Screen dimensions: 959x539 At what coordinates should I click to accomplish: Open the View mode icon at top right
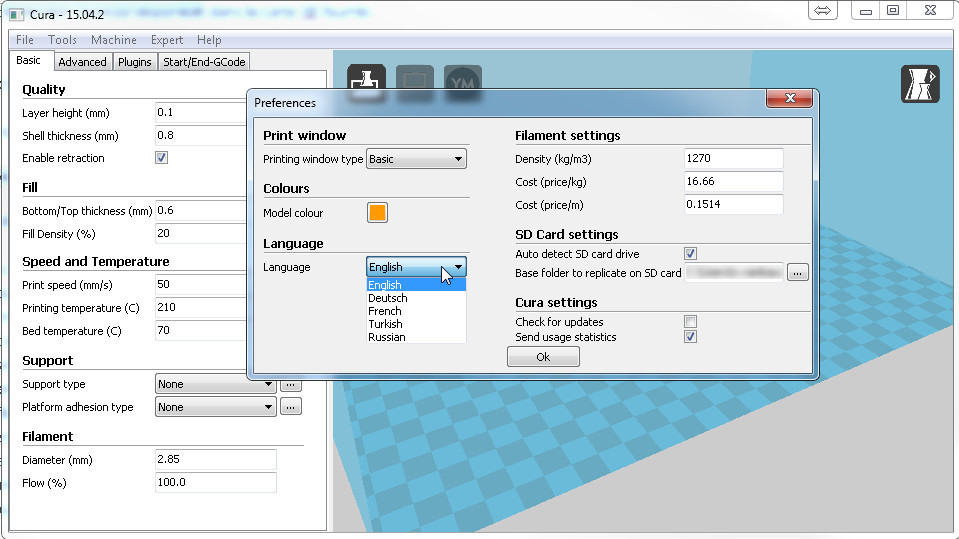tap(920, 84)
